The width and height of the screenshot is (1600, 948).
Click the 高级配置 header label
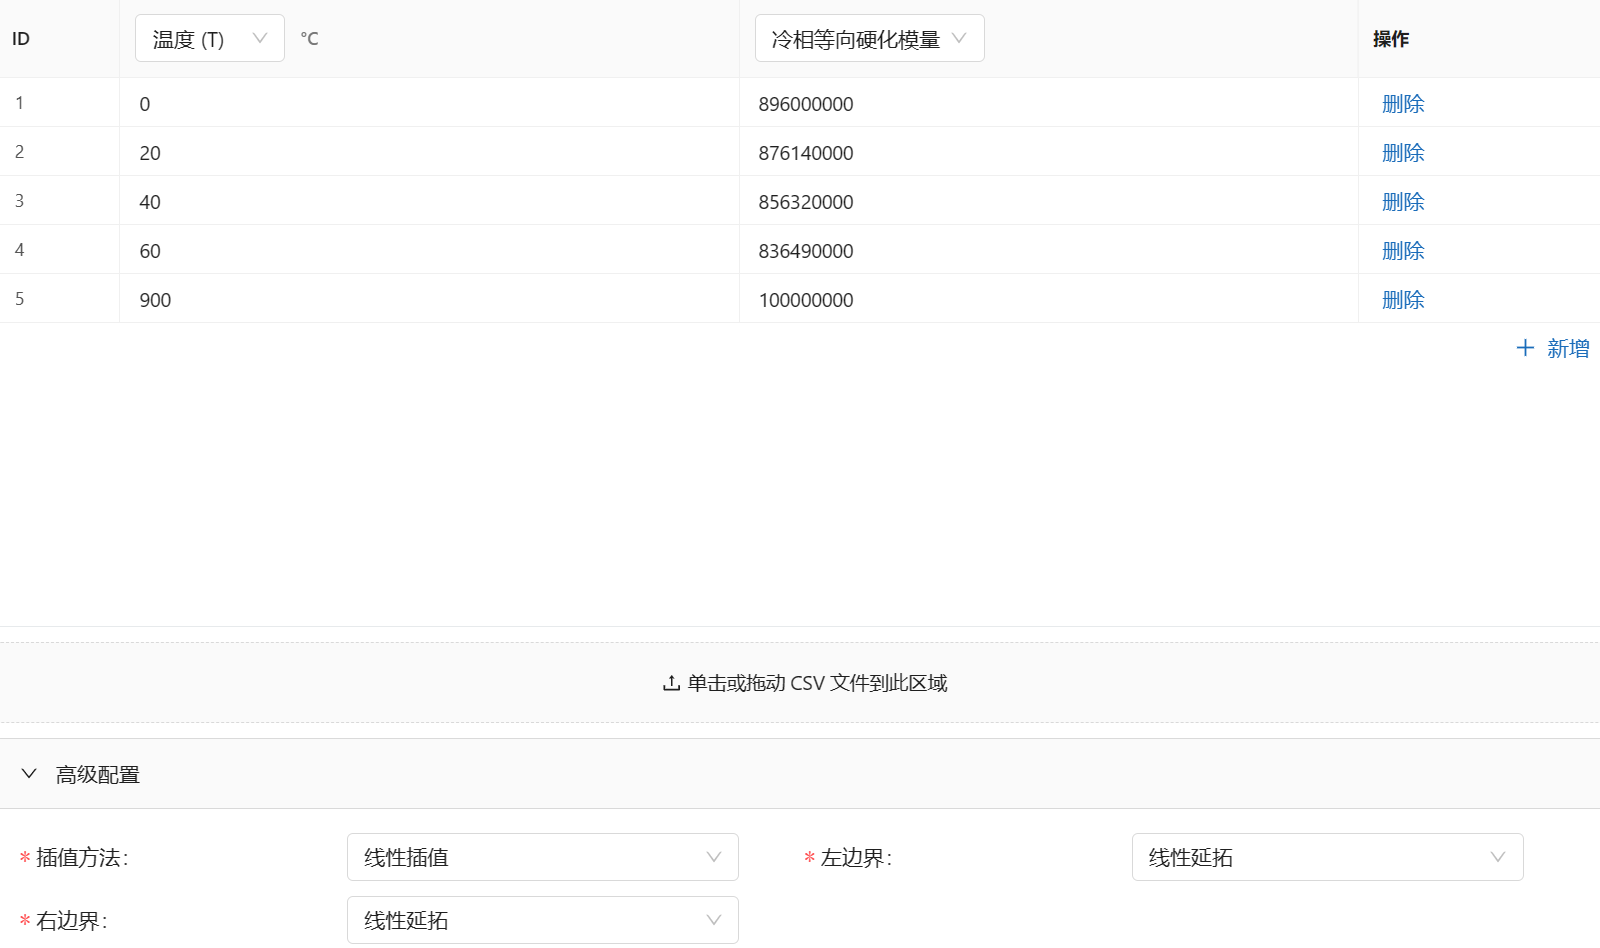(x=98, y=774)
